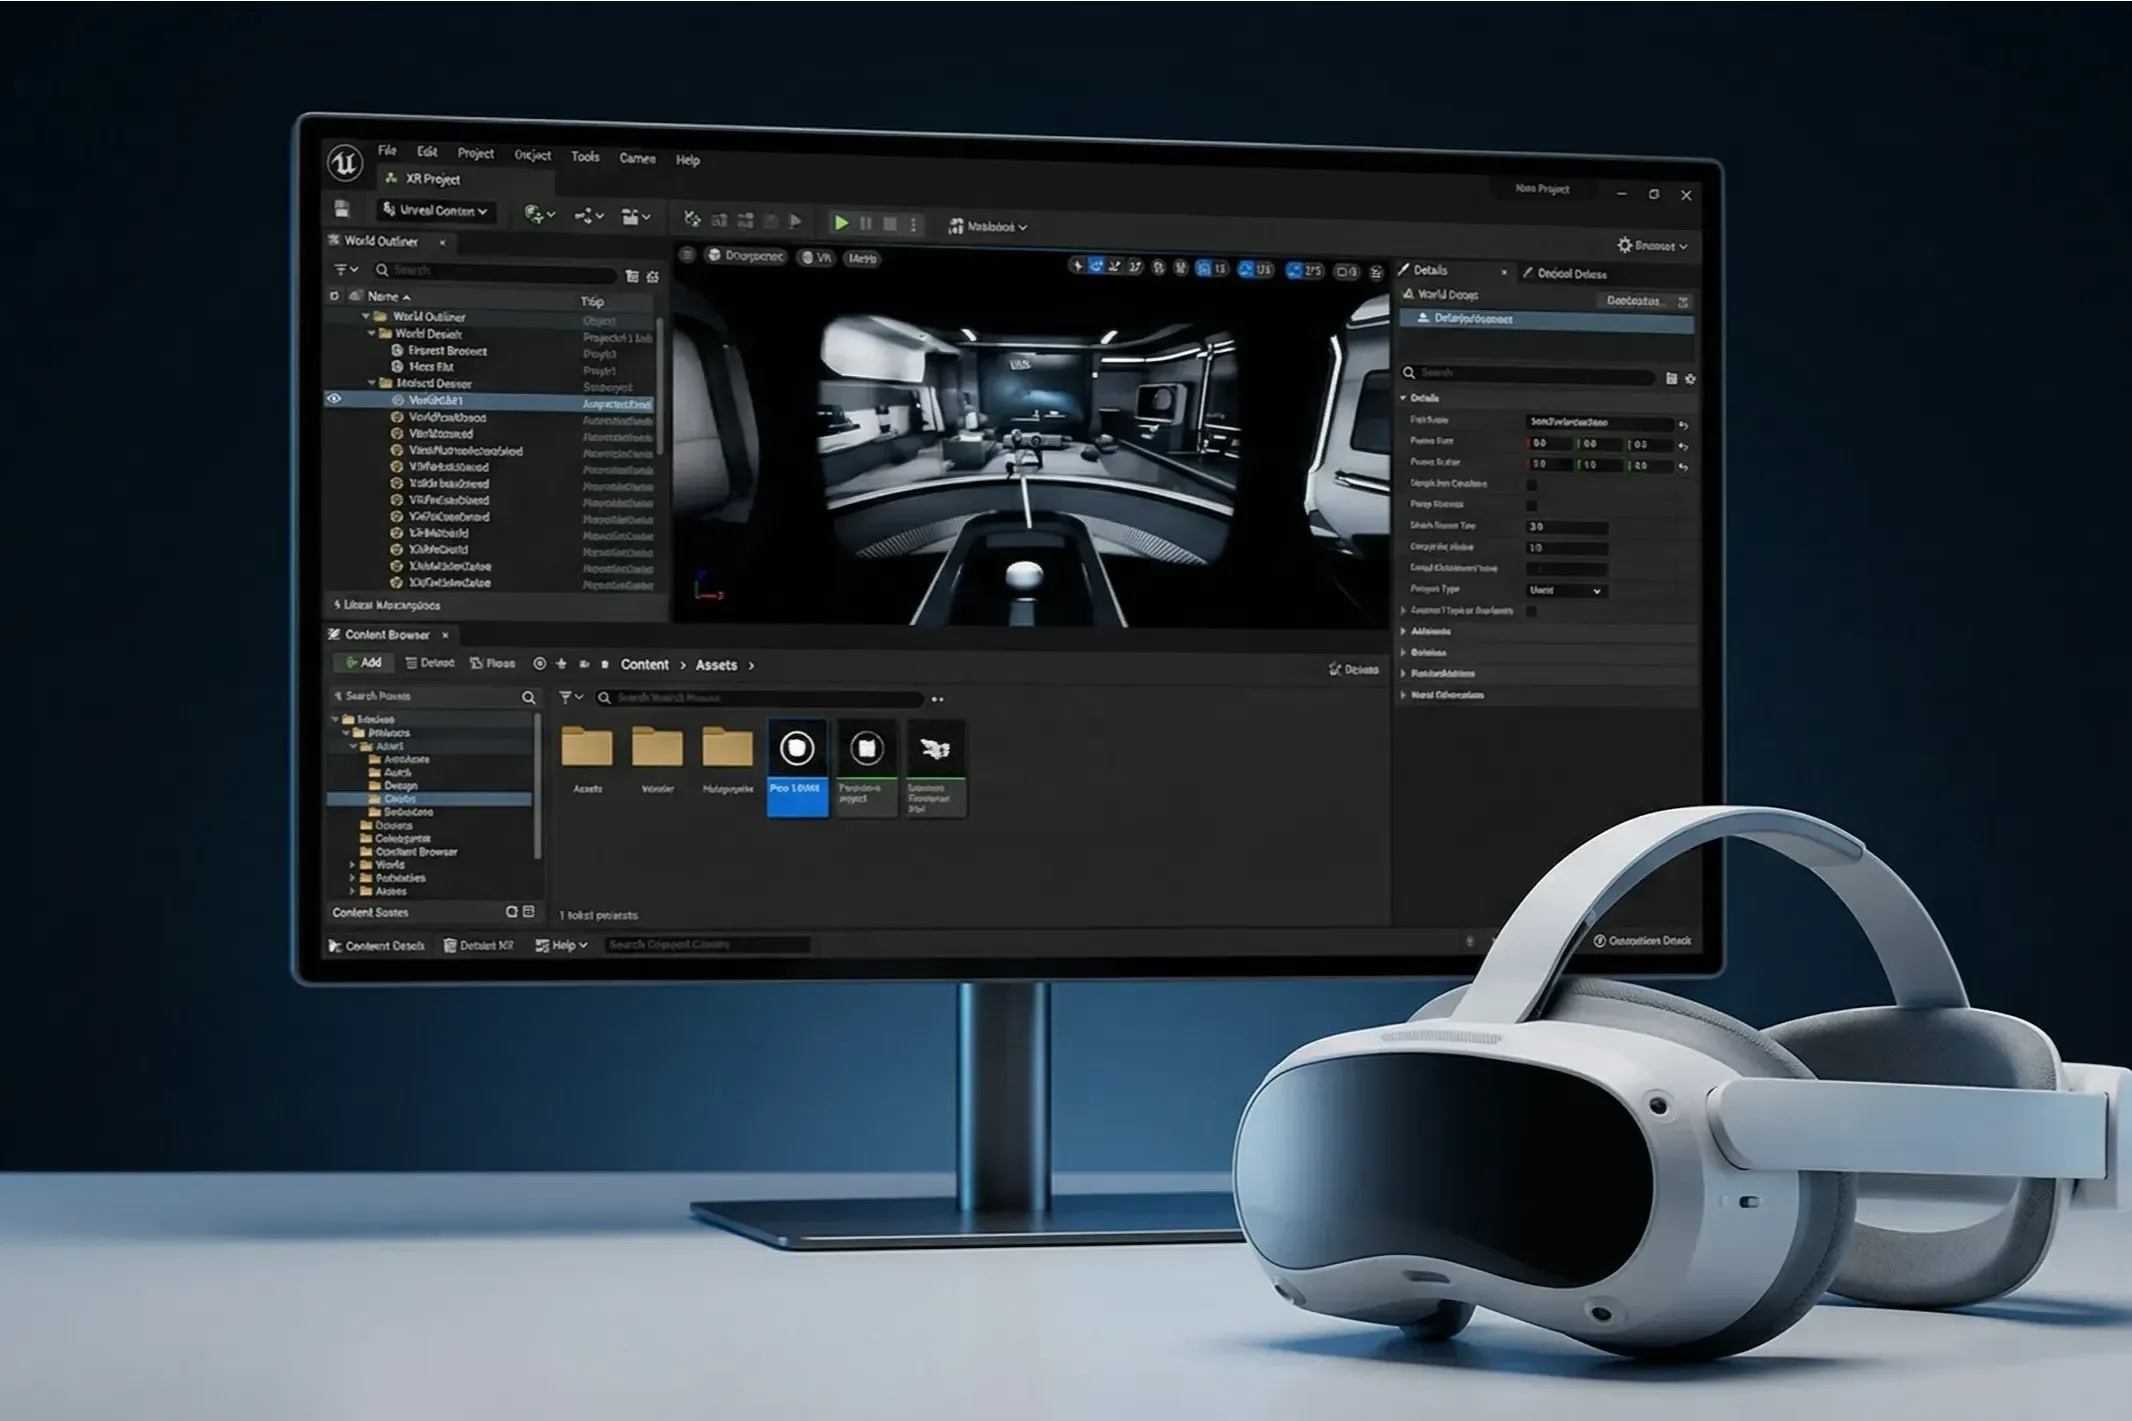Click the history circle icon before Content breadcrumb
This screenshot has height=1421, width=2132.
click(x=540, y=663)
